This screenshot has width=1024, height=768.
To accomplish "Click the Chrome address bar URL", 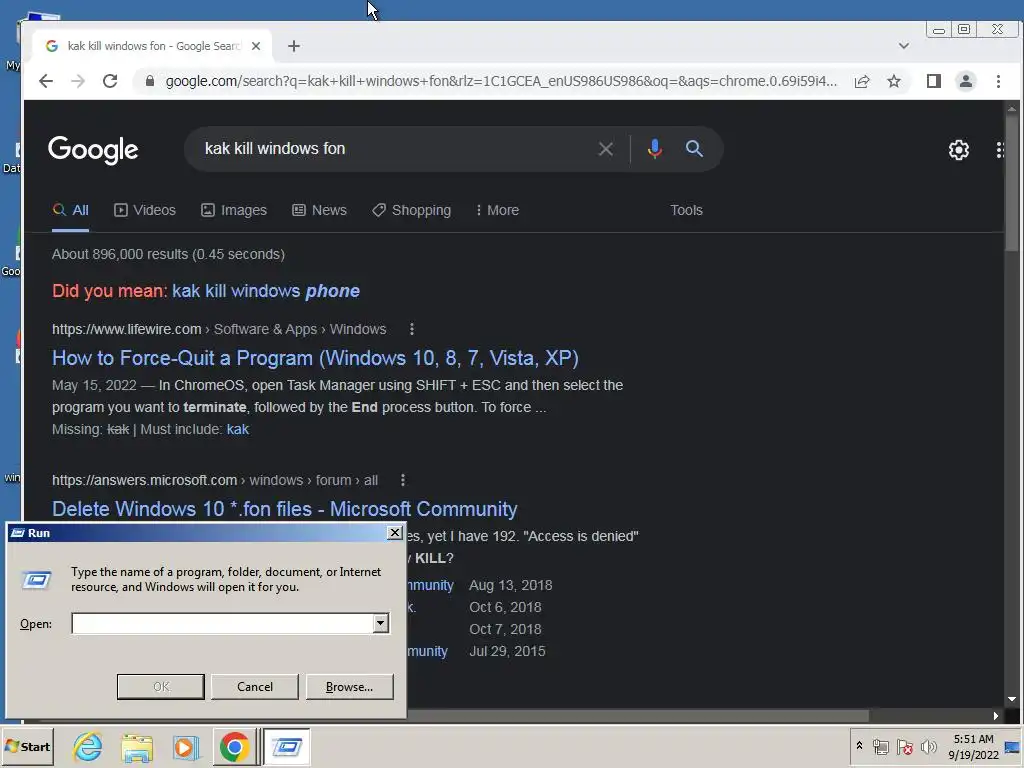I will click(x=501, y=81).
